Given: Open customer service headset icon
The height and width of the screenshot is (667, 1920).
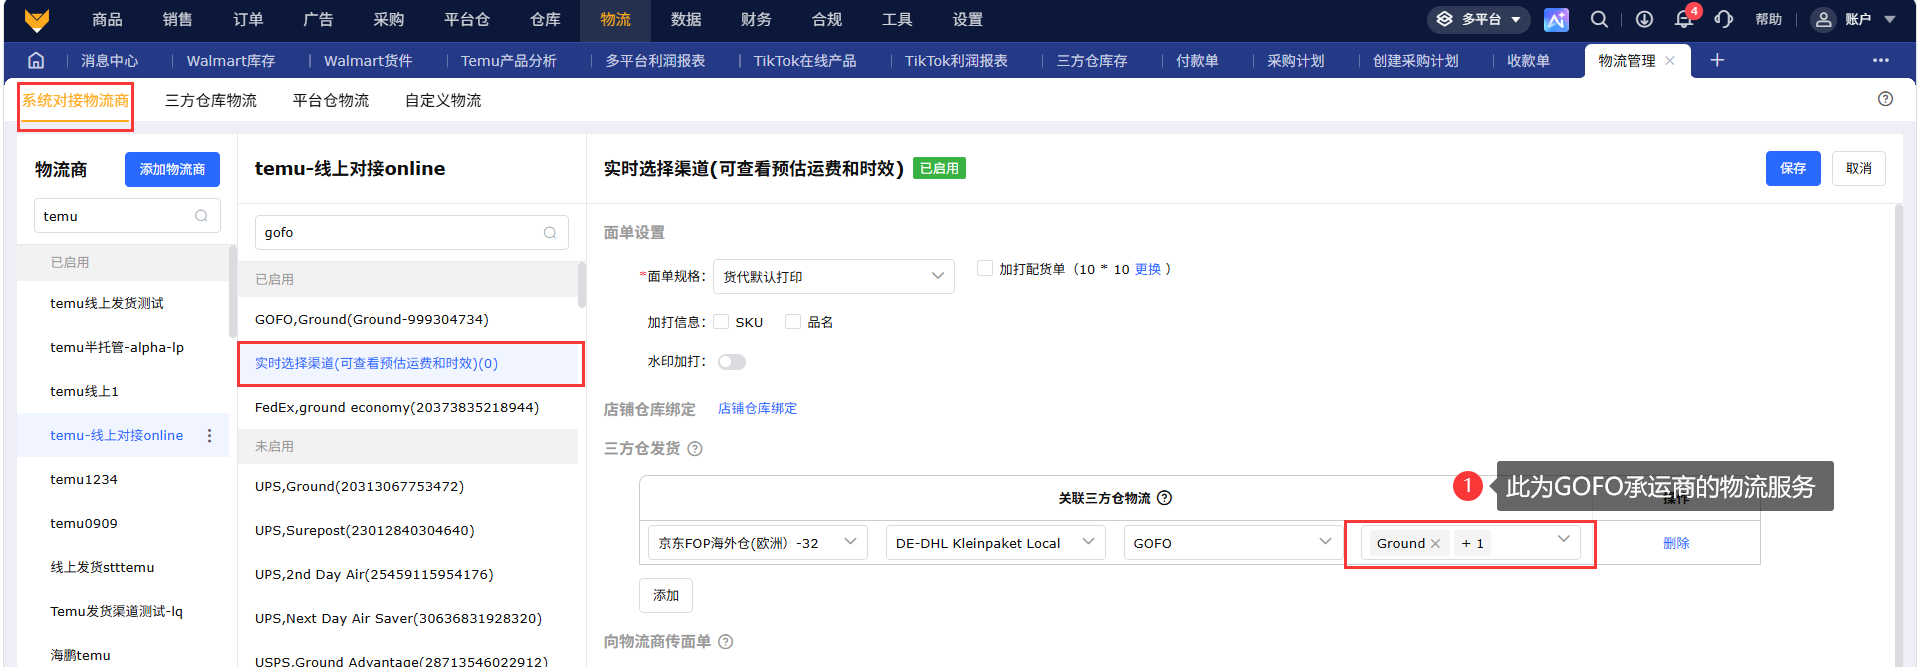Looking at the screenshot, I should point(1724,19).
